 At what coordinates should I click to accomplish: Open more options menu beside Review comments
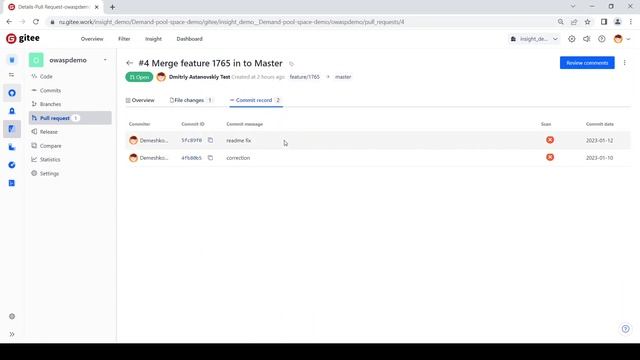coord(624,63)
